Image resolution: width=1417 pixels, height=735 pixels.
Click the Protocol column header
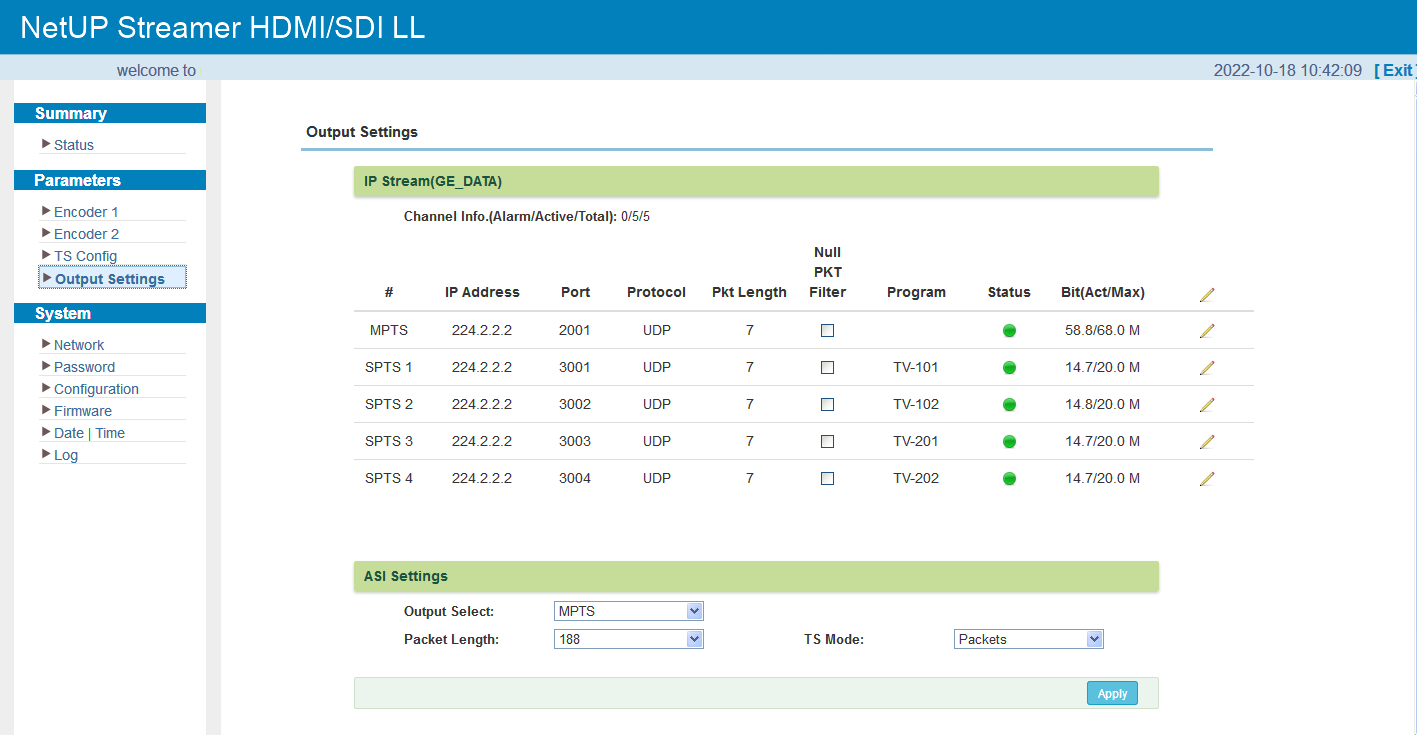[x=656, y=293]
